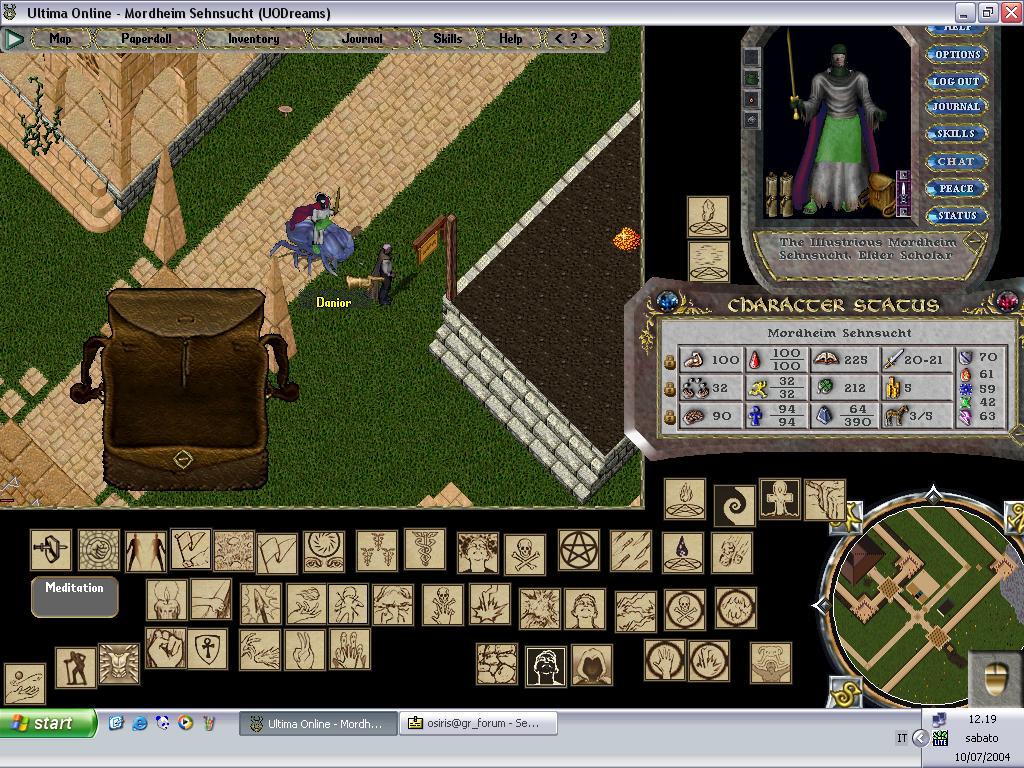Select the open hand inside circle icon
The height and width of the screenshot is (768, 1024).
click(x=665, y=660)
